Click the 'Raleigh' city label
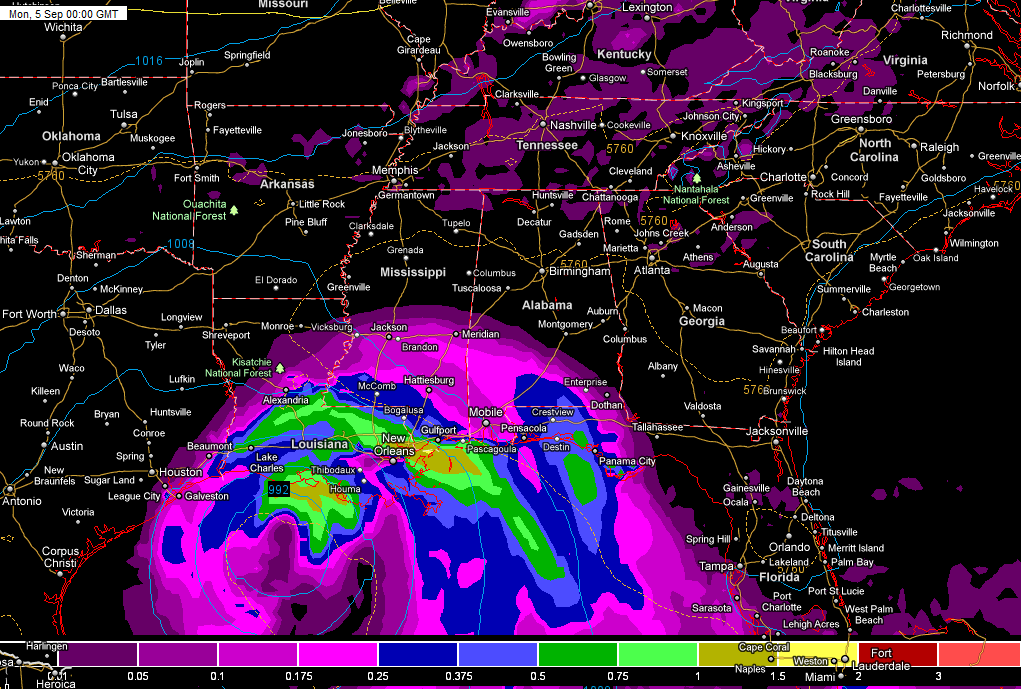1021x689 pixels. pyautogui.click(x=940, y=147)
